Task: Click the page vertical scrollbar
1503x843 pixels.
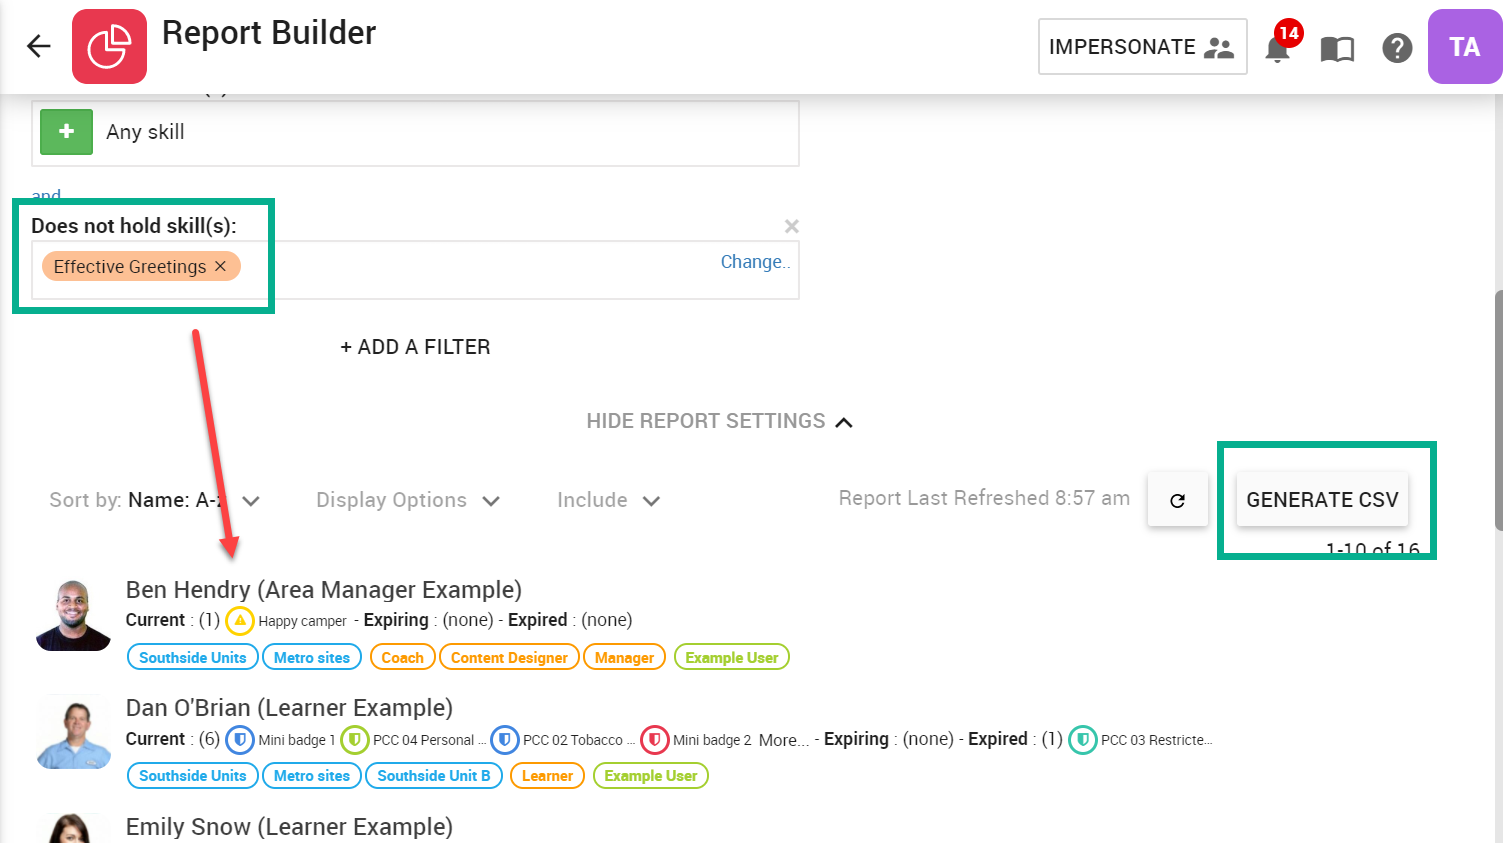Action: click(1497, 410)
